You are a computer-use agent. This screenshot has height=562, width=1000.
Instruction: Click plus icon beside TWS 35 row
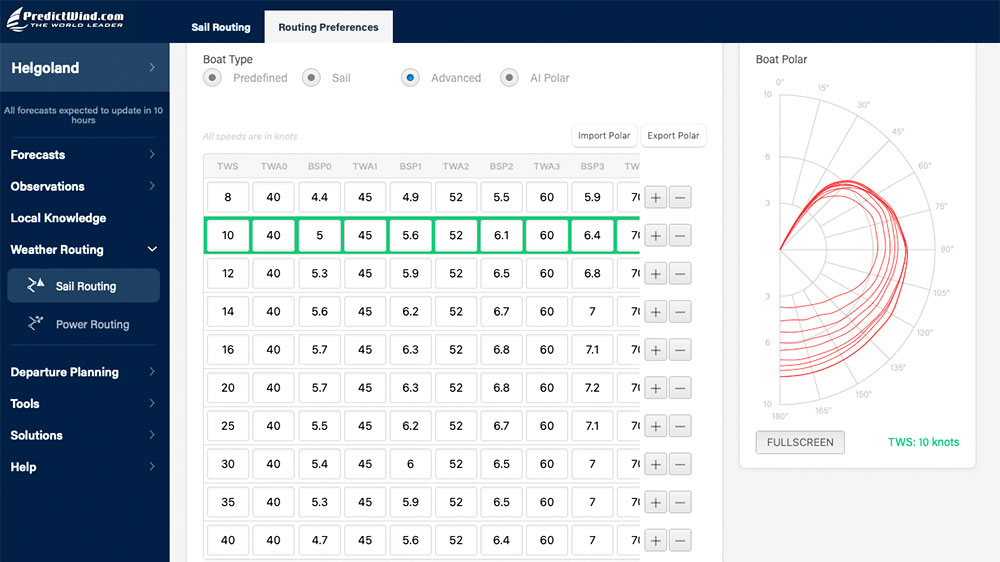point(655,502)
